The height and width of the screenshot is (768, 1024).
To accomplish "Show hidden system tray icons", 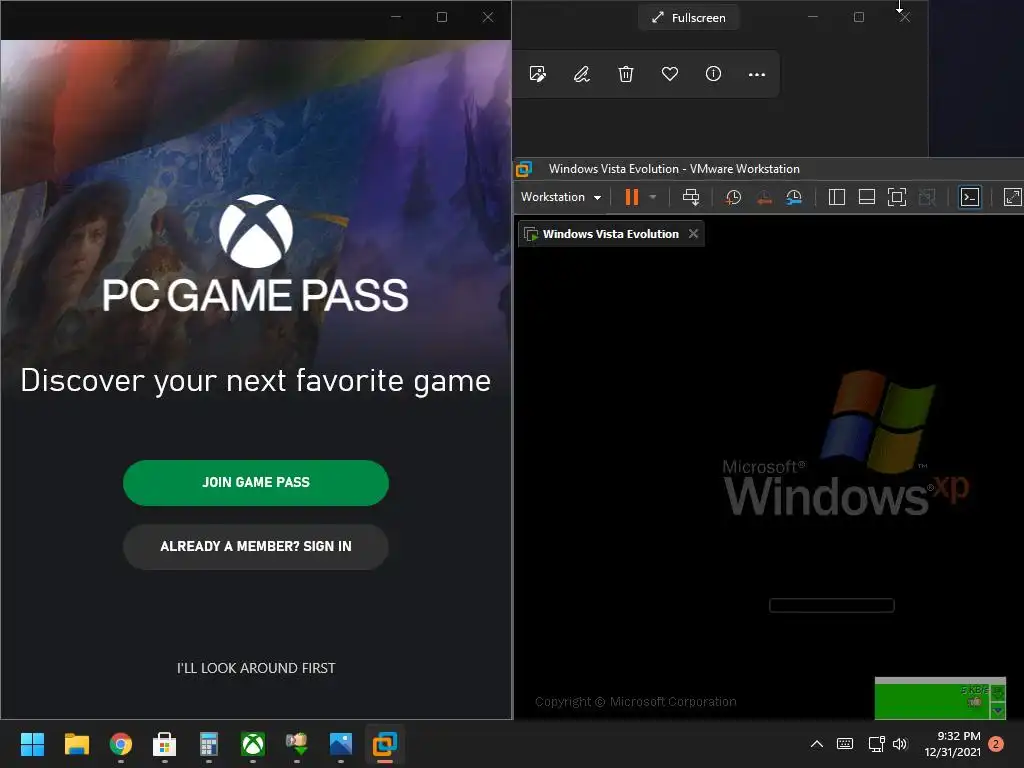I will (x=816, y=744).
